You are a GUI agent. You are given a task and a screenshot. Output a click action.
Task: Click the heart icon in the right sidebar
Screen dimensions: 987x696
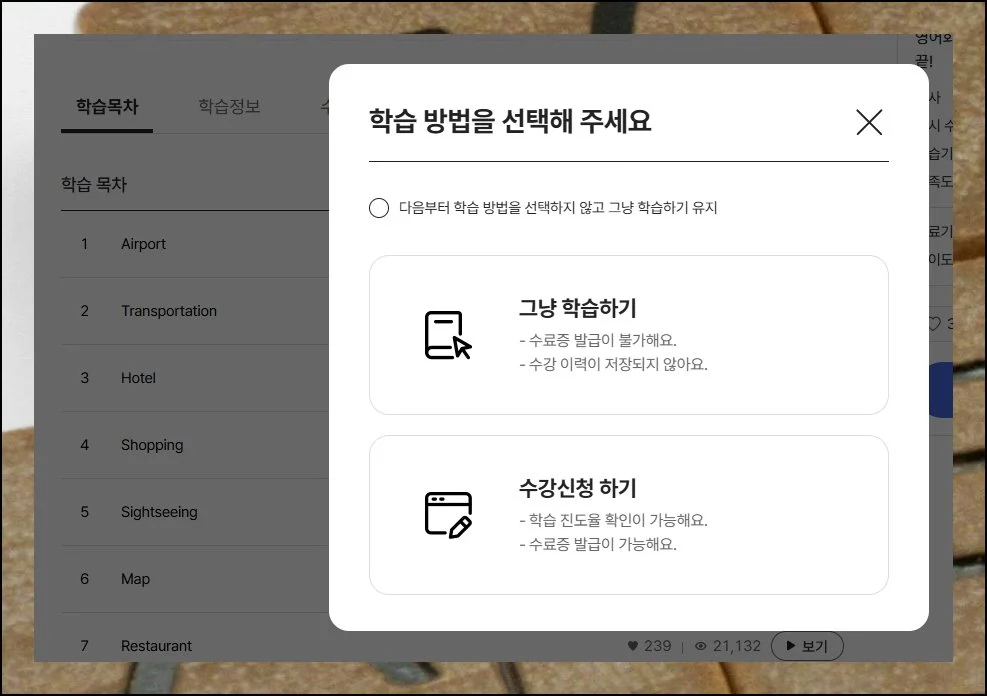(935, 324)
